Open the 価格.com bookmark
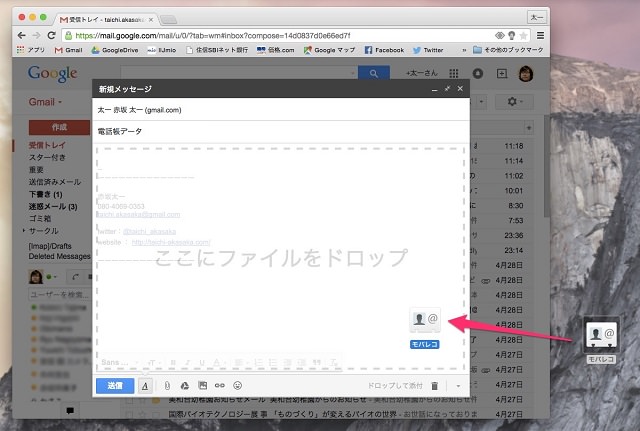The width and height of the screenshot is (640, 431). 276,50
